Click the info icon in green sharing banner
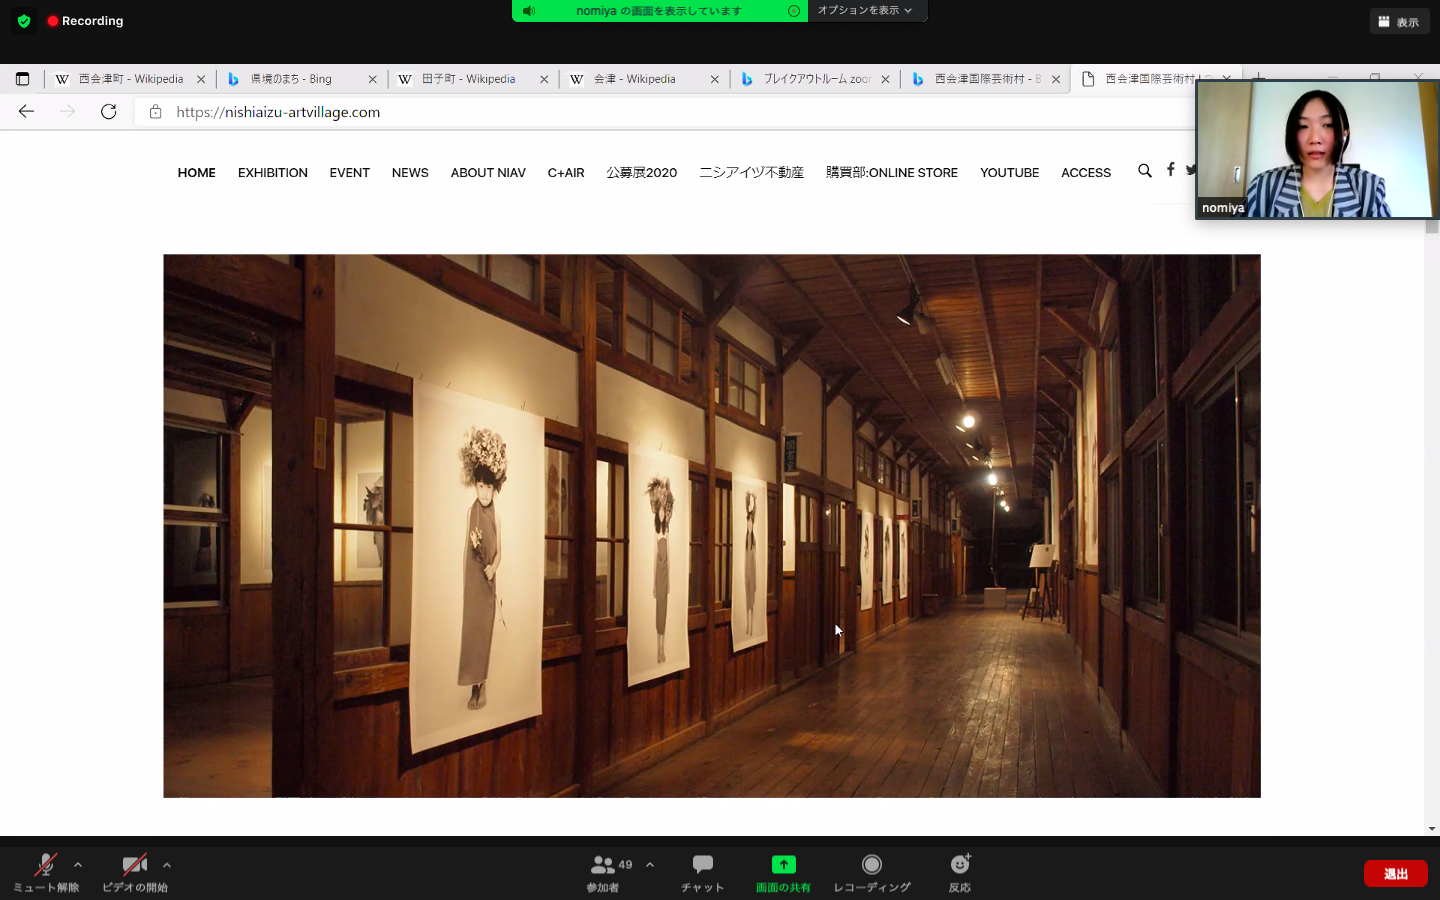Viewport: 1440px width, 900px height. coord(793,11)
